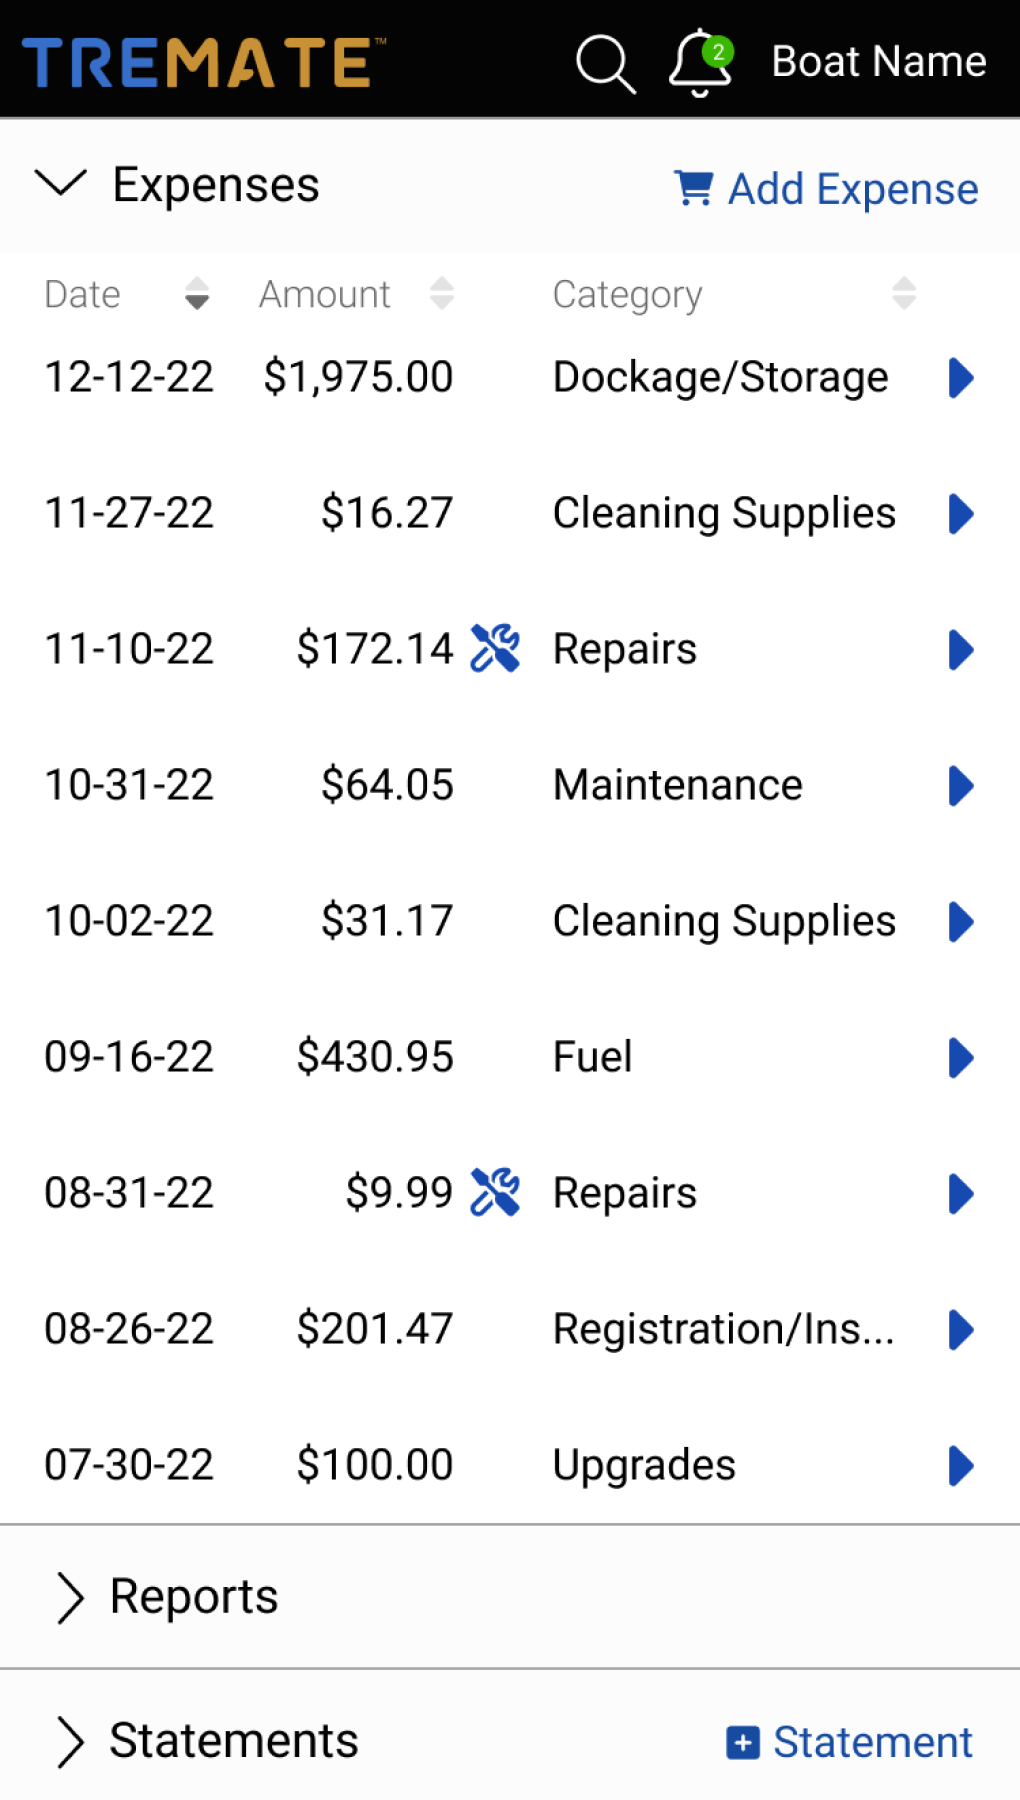Open the Boat Name menu
Viewport: 1020px width, 1800px height.
click(878, 62)
